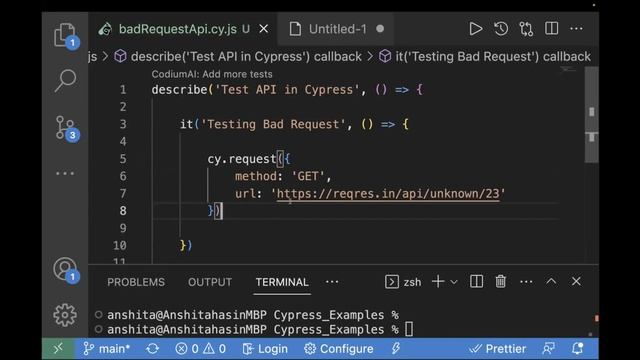Split the terminal pane
The height and width of the screenshot is (360, 640).
pyautogui.click(x=476, y=282)
